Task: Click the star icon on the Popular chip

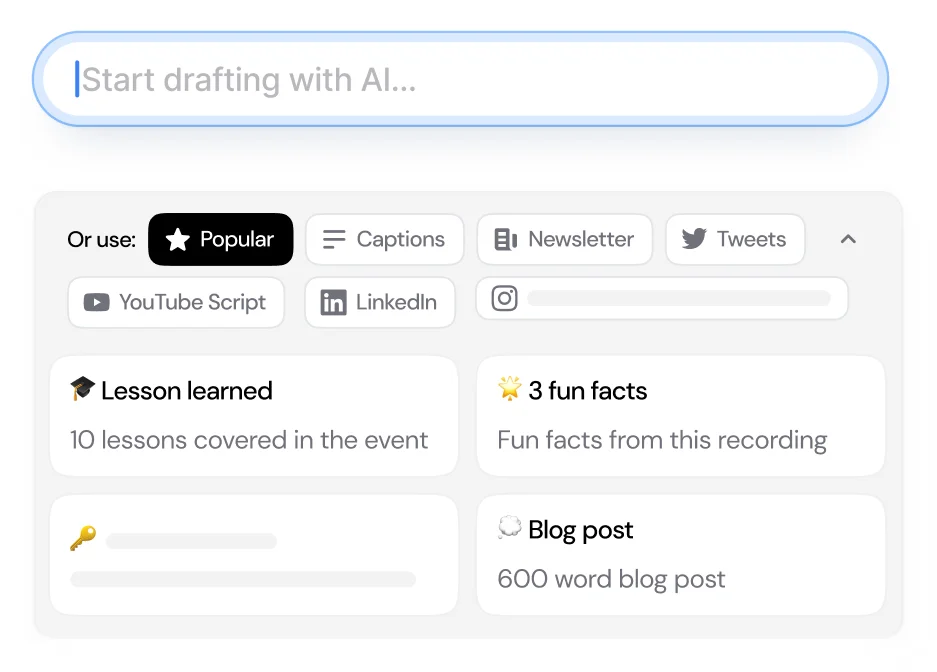Action: (178, 239)
